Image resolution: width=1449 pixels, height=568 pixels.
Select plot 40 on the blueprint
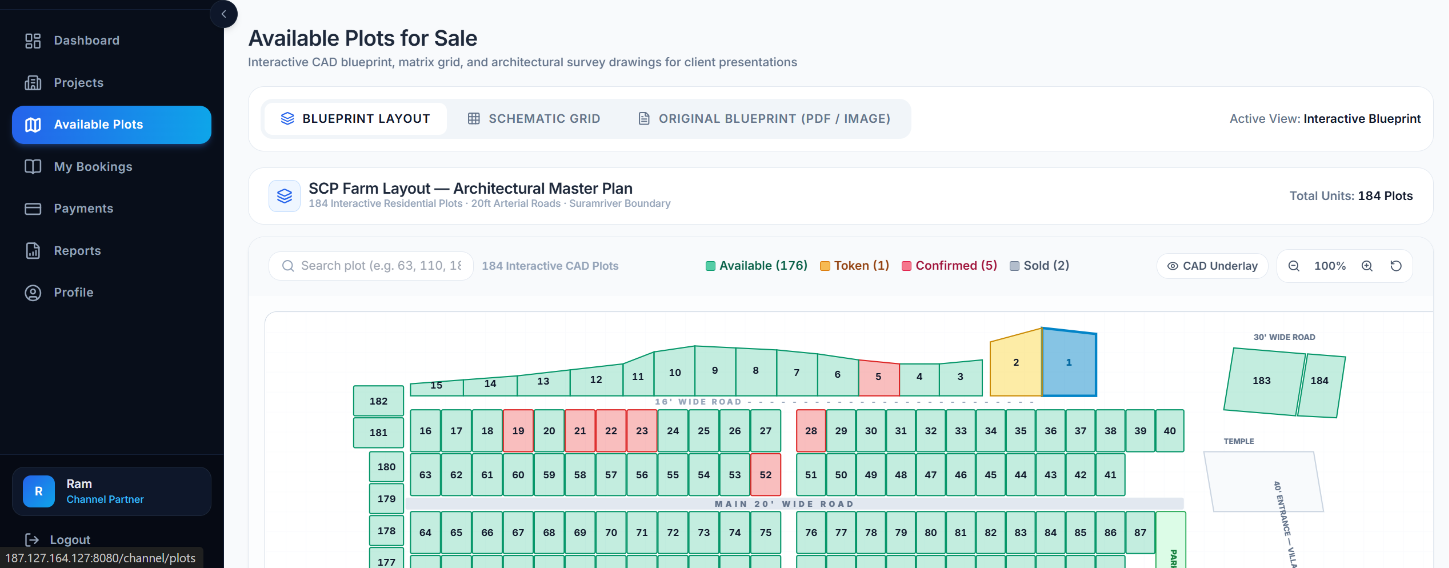[1170, 431]
